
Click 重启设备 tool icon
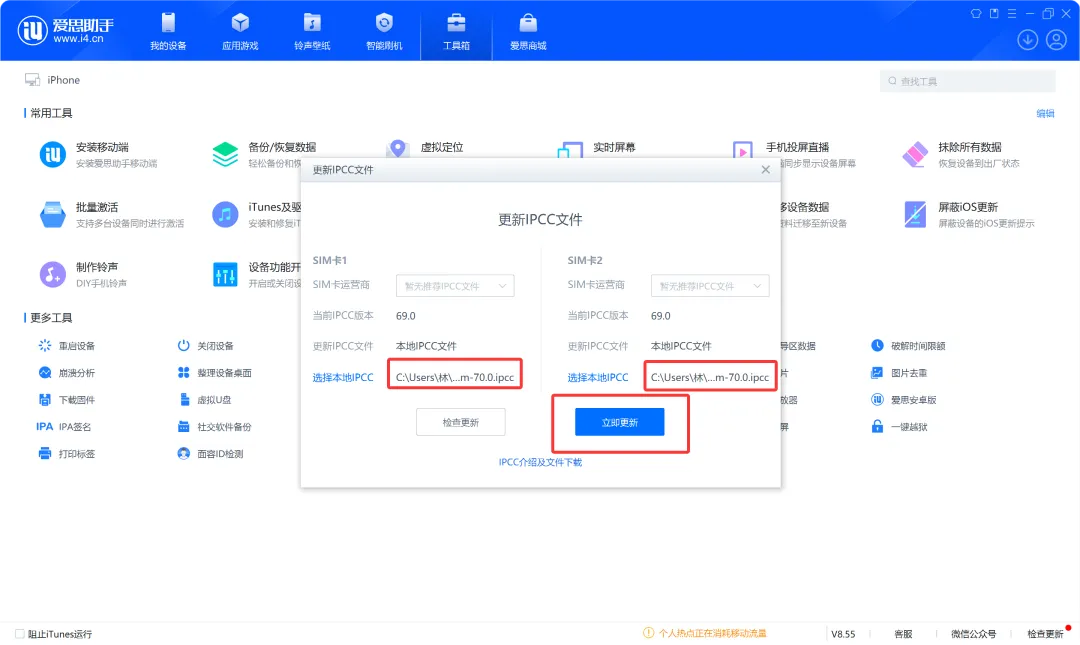45,345
